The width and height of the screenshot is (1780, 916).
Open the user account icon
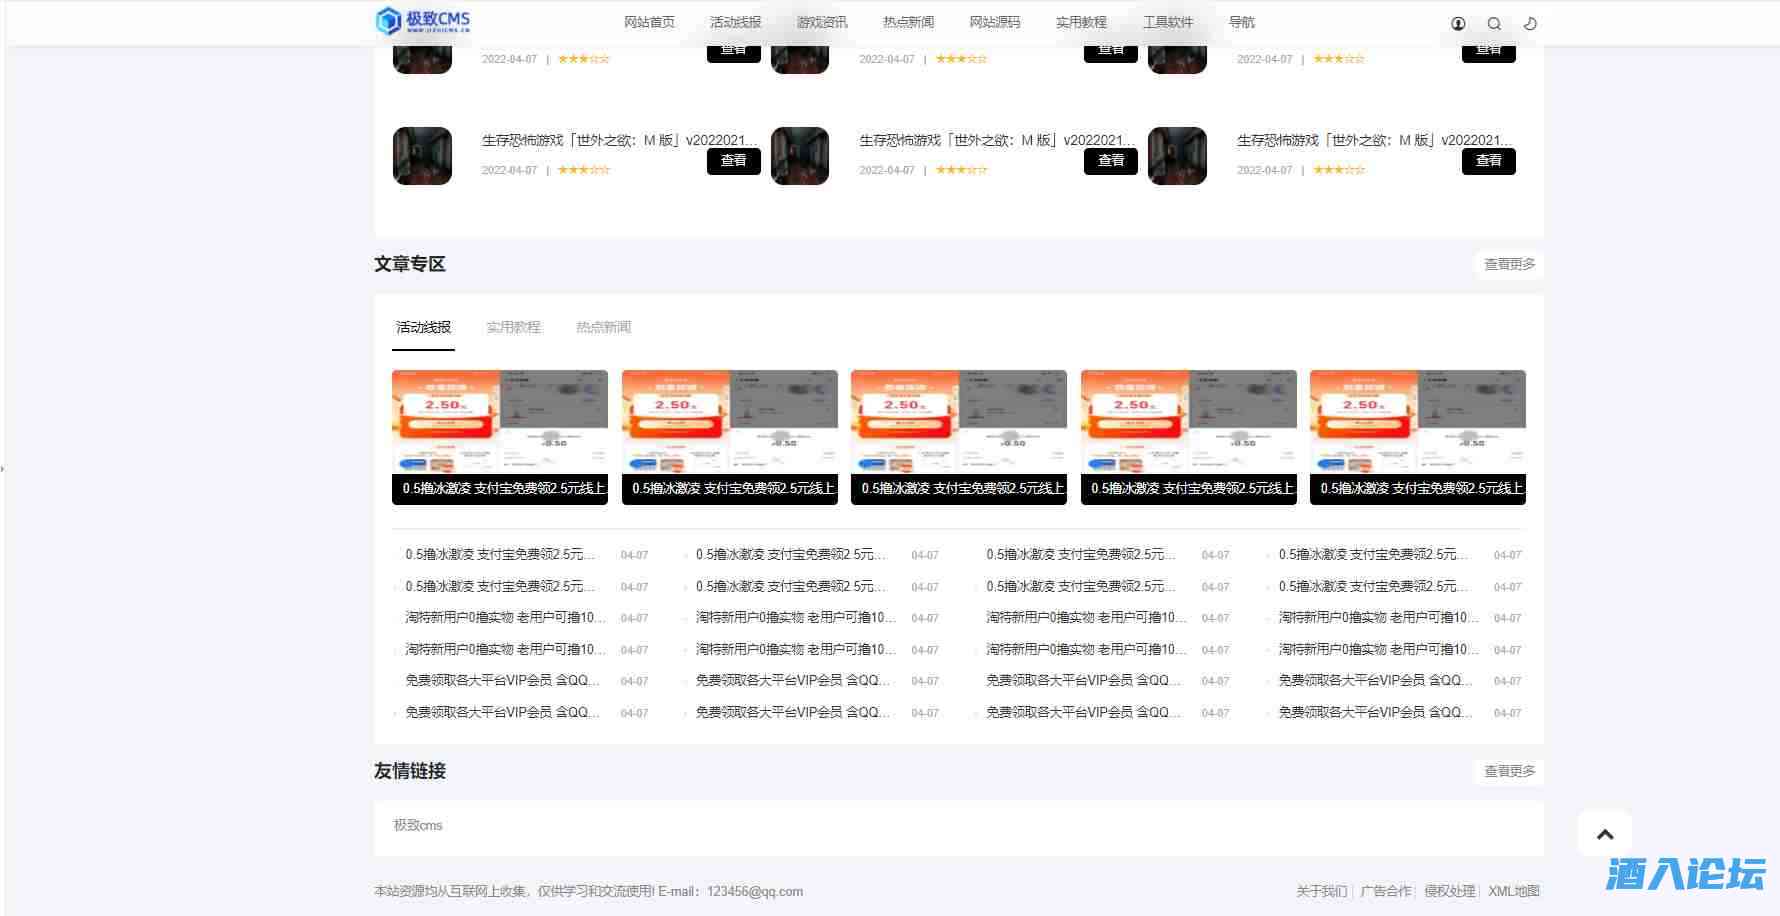tap(1458, 24)
